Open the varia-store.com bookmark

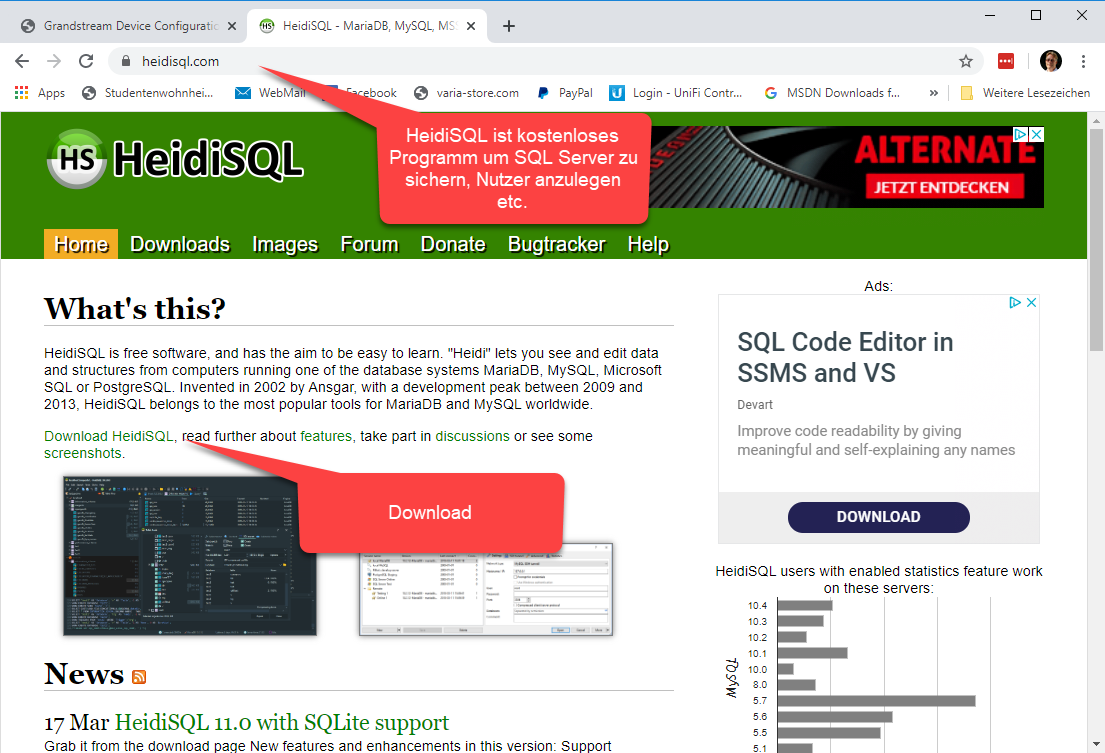click(x=467, y=93)
